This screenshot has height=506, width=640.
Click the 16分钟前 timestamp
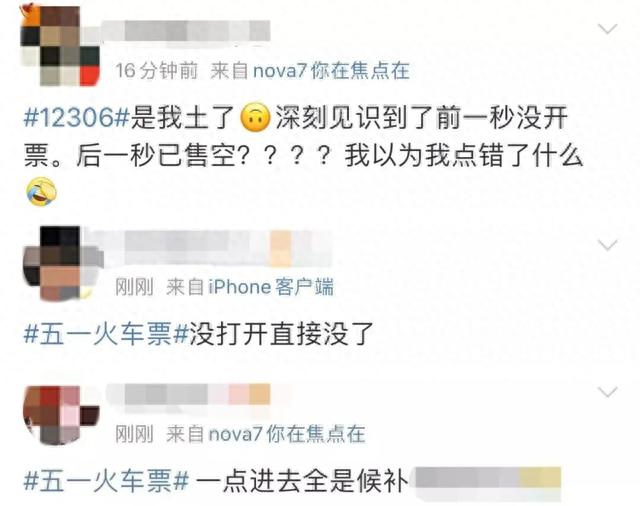[x=157, y=71]
